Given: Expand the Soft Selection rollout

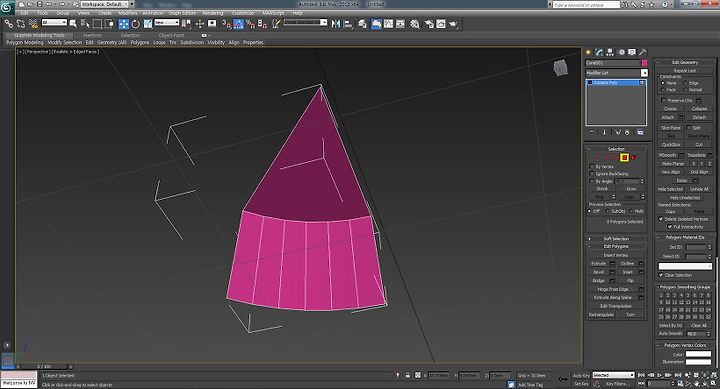Looking at the screenshot, I should (x=590, y=239).
